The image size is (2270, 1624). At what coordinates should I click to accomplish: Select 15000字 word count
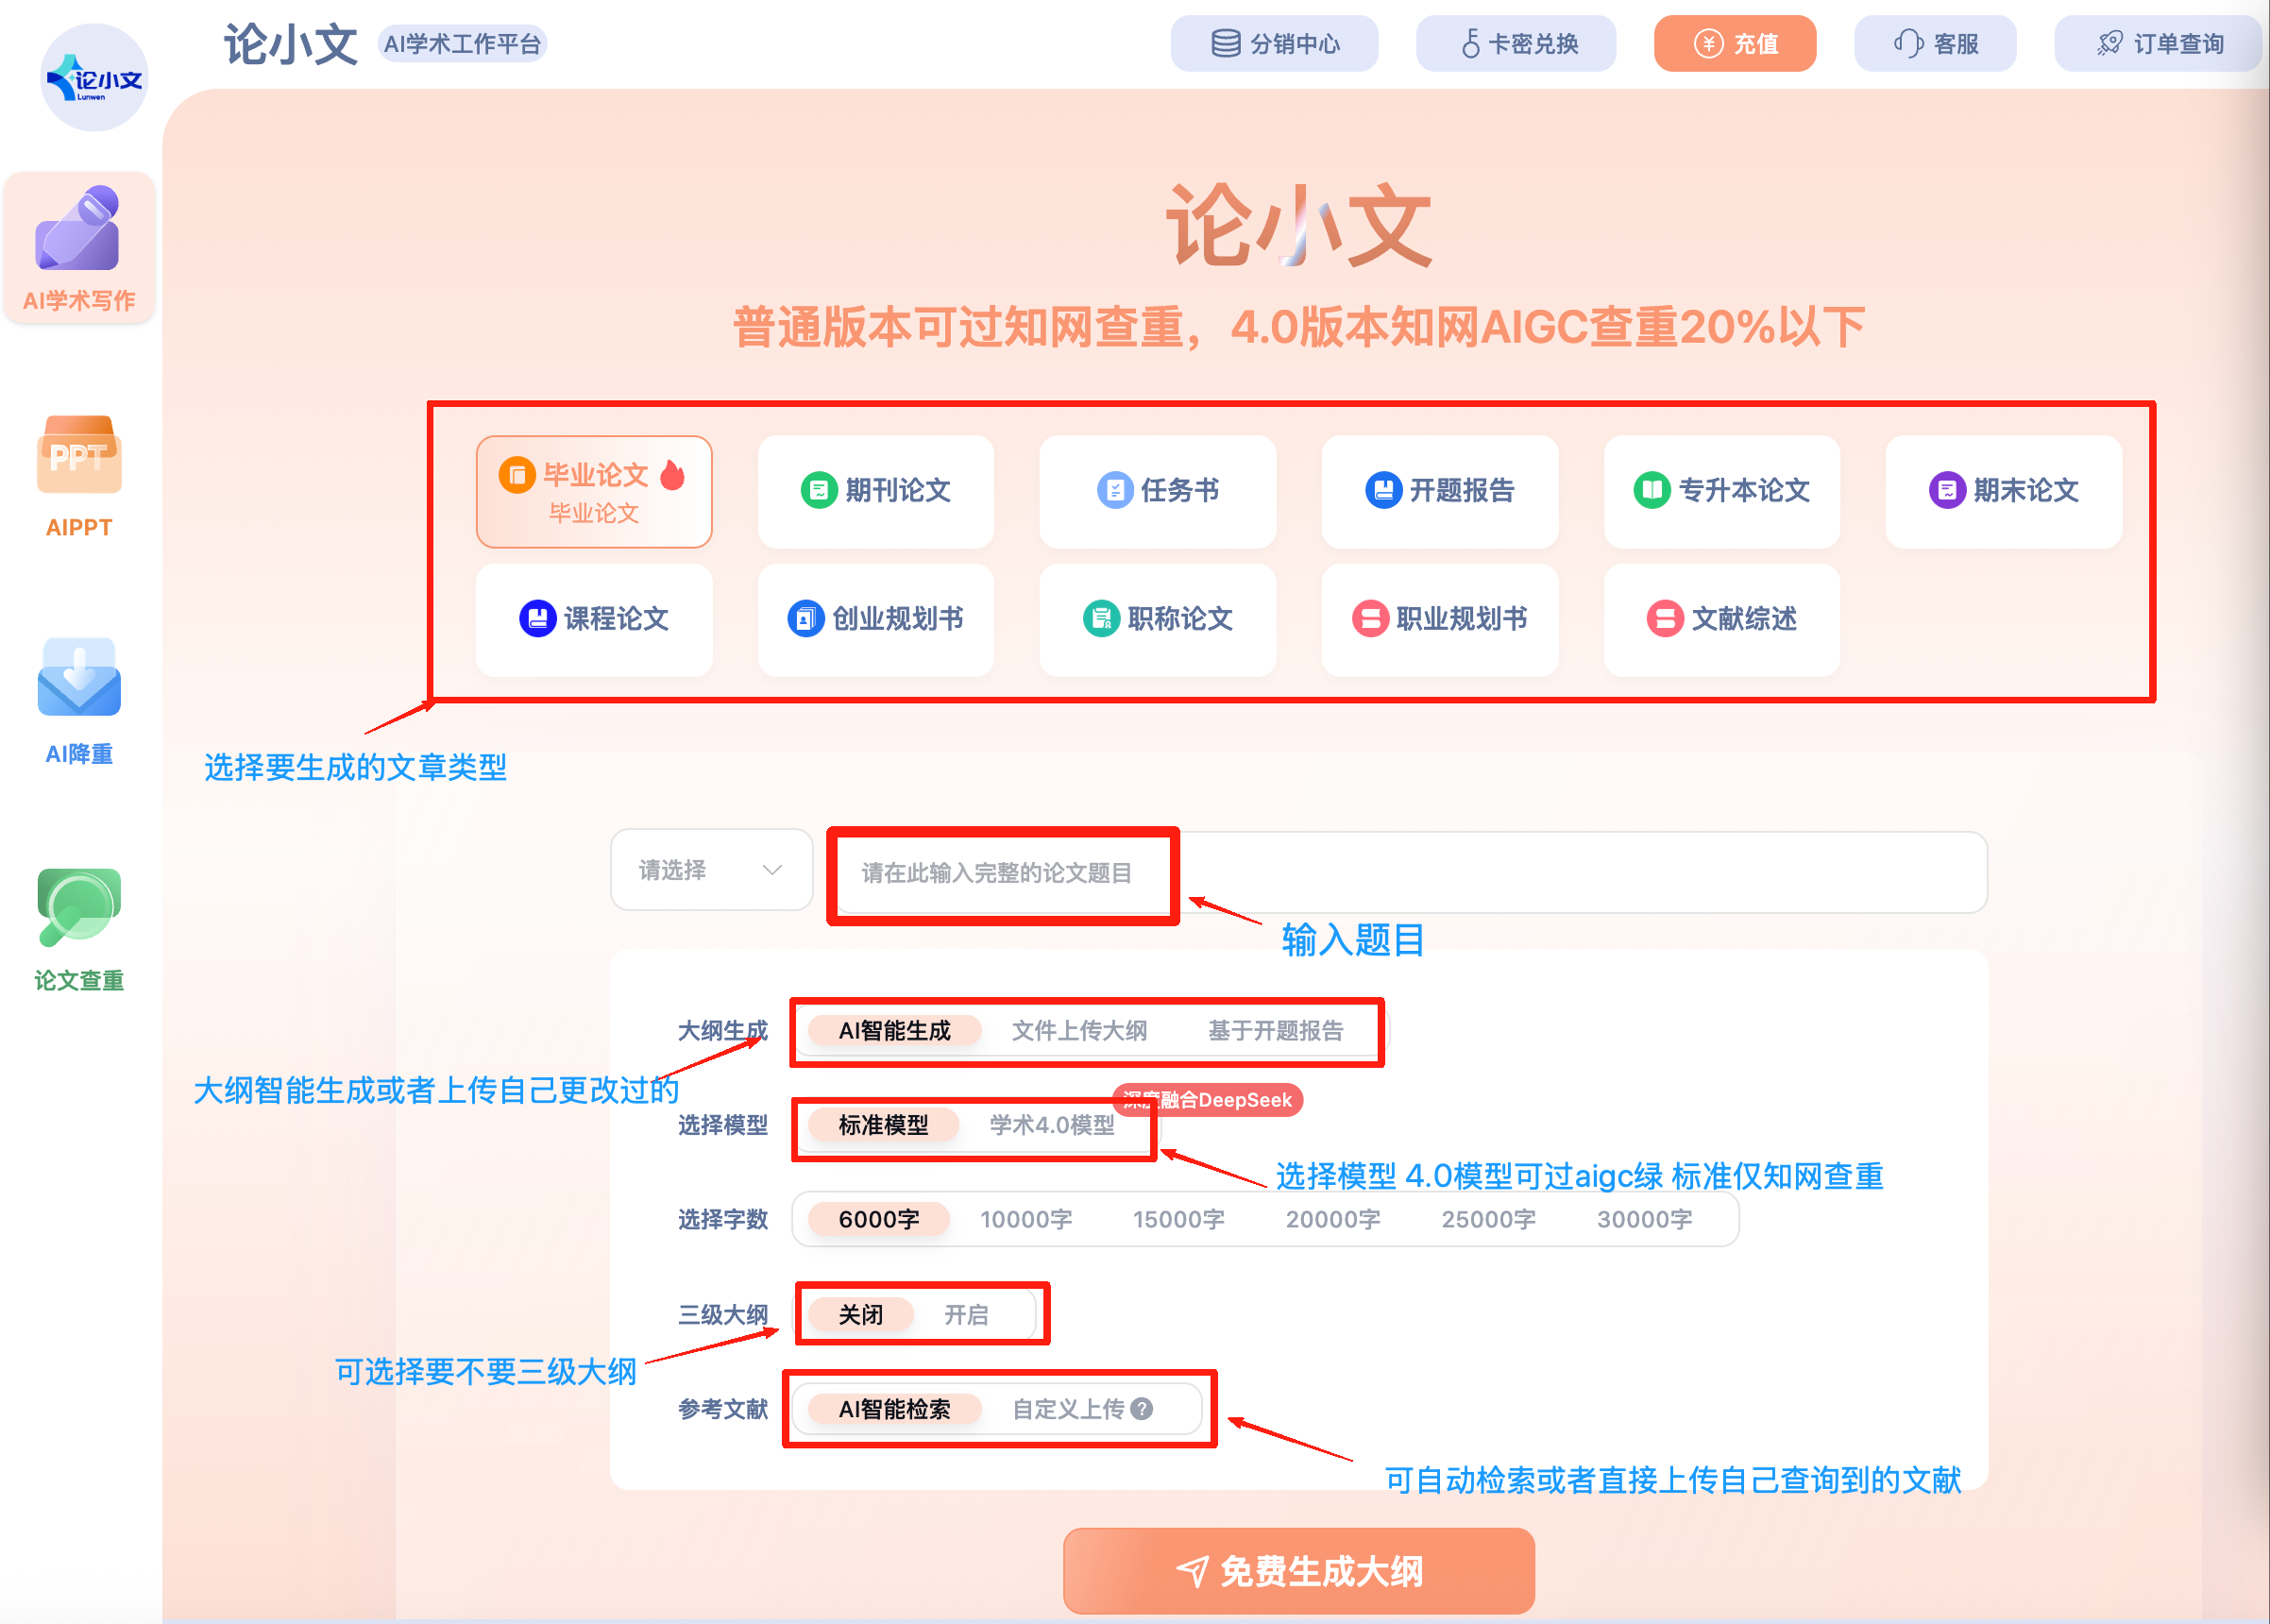point(1179,1219)
